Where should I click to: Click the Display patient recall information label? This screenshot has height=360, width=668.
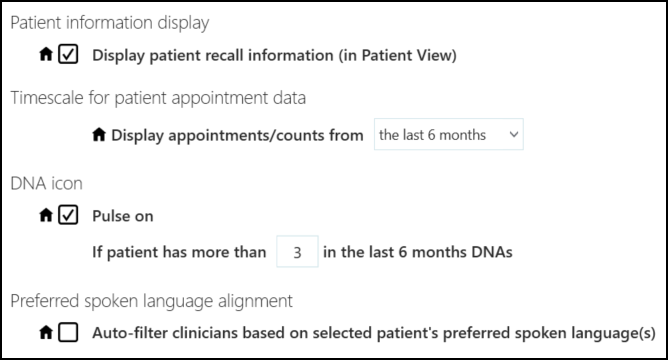[x=274, y=55]
